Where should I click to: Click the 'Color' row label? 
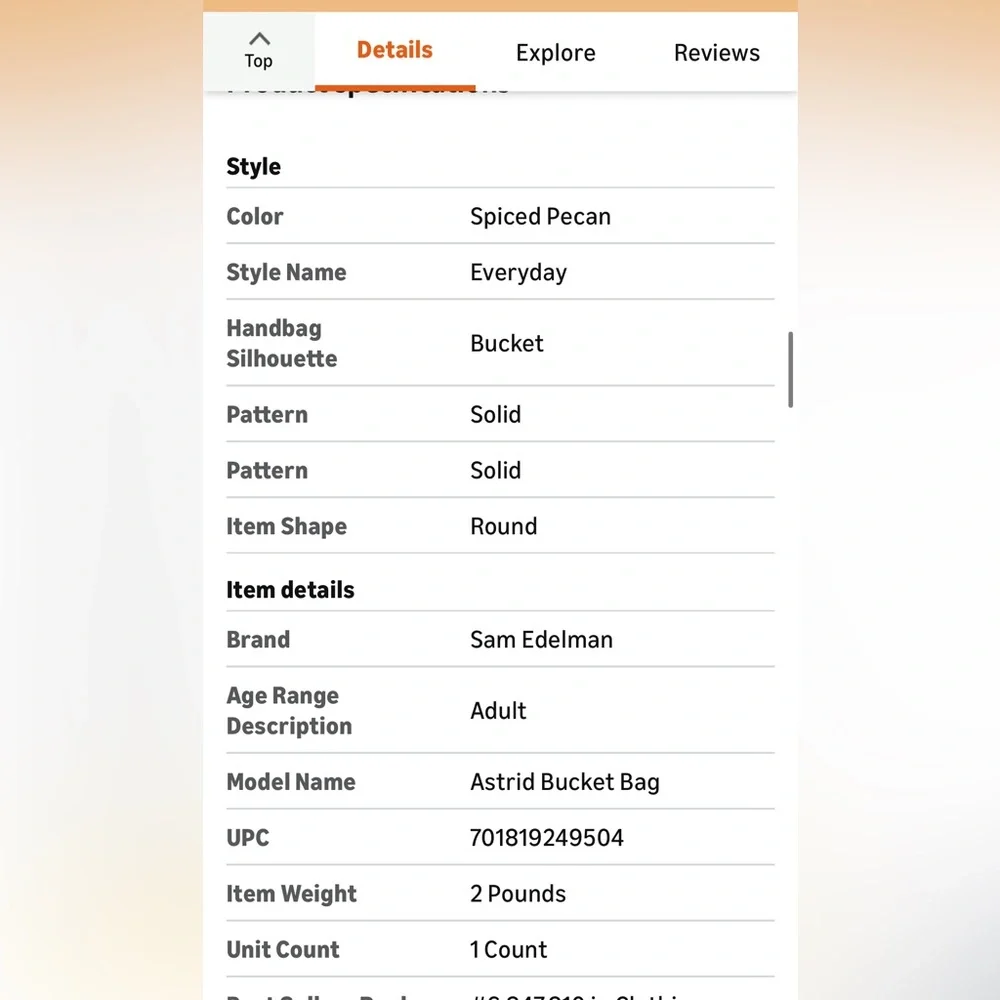[x=255, y=217]
